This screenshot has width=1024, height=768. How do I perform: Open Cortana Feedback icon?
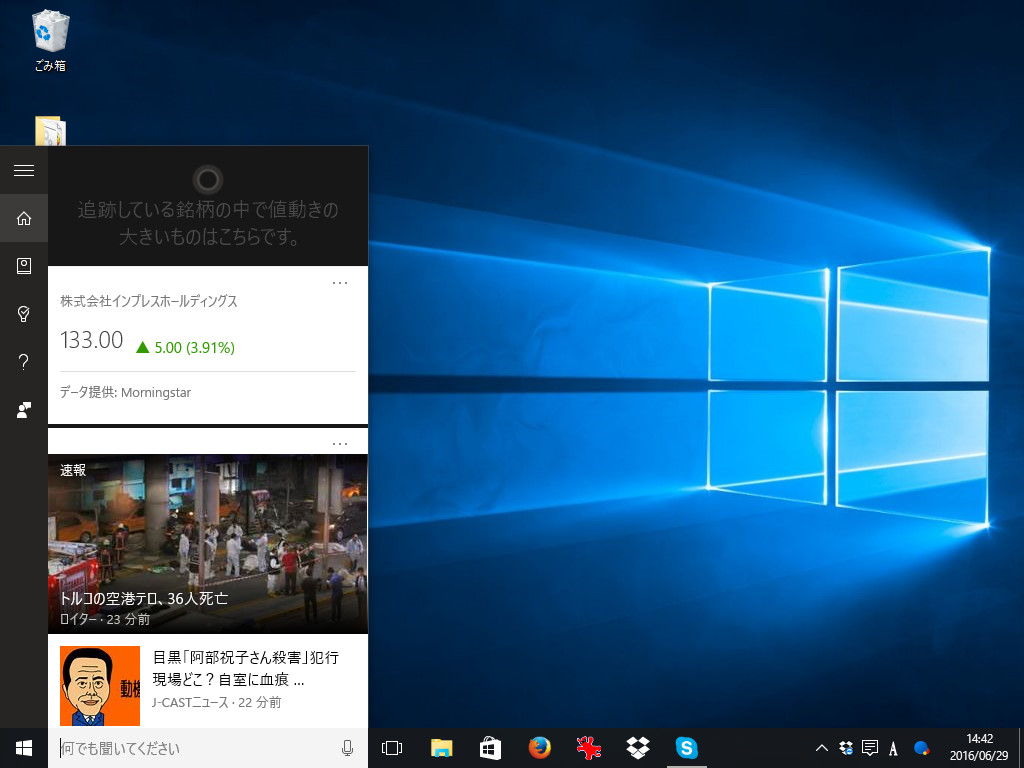24,410
